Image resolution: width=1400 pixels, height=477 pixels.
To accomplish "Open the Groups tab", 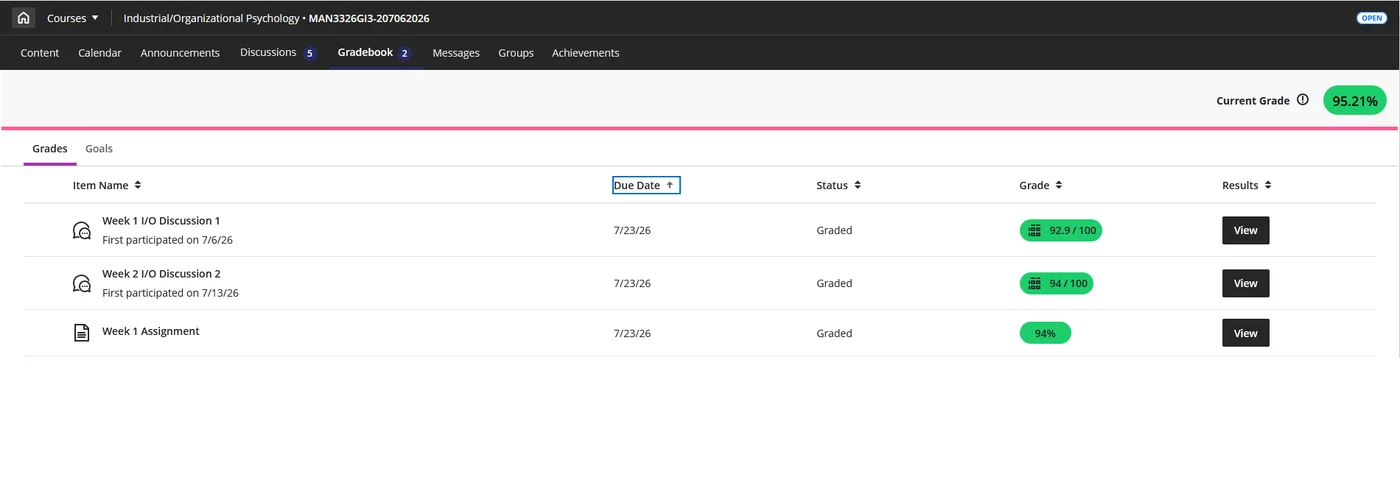I will click(516, 53).
